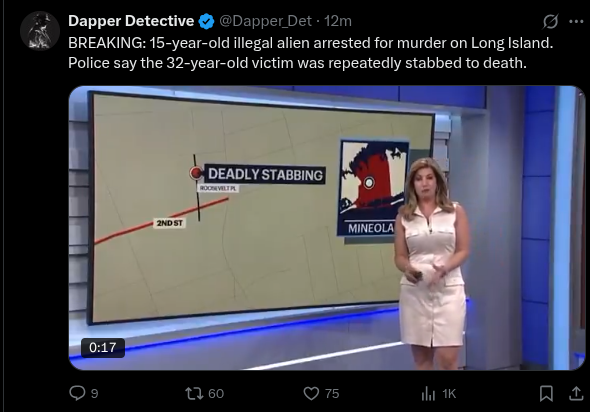Click the 1K views count
Screen dimensions: 590x412
449,394
